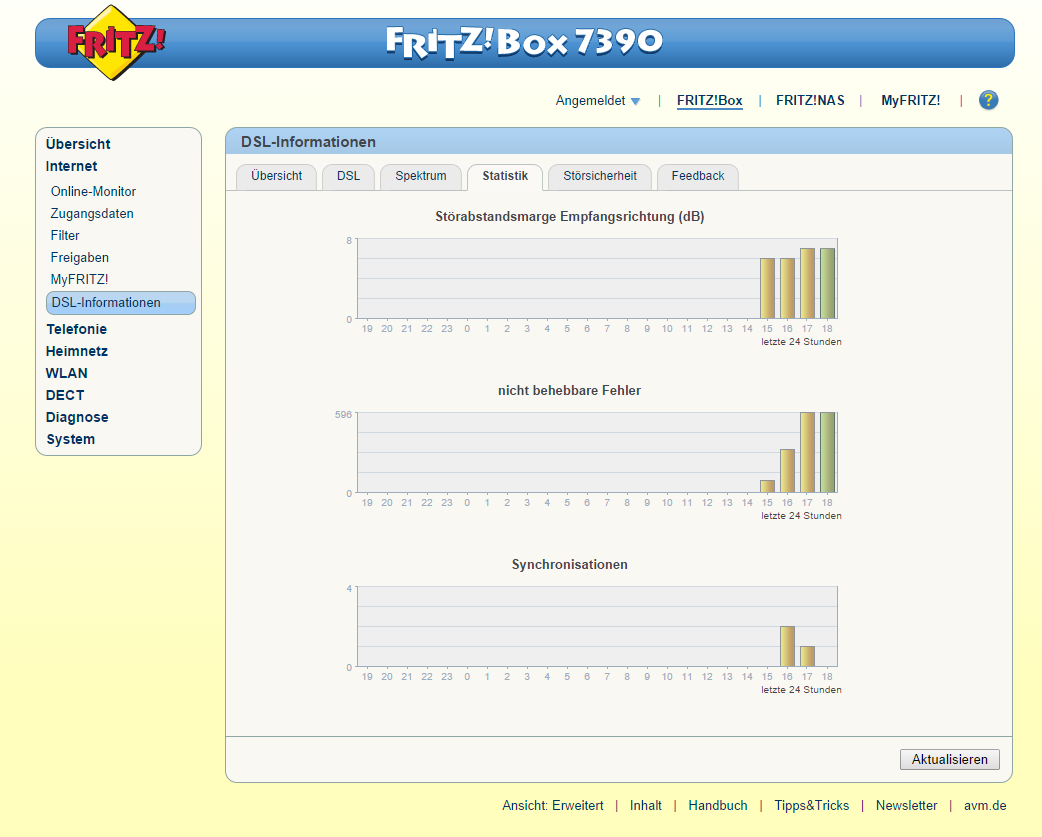Click hour 17 bar in nicht behebbare Fehler chart
Viewport: 1042px width, 837px height.
point(807,452)
